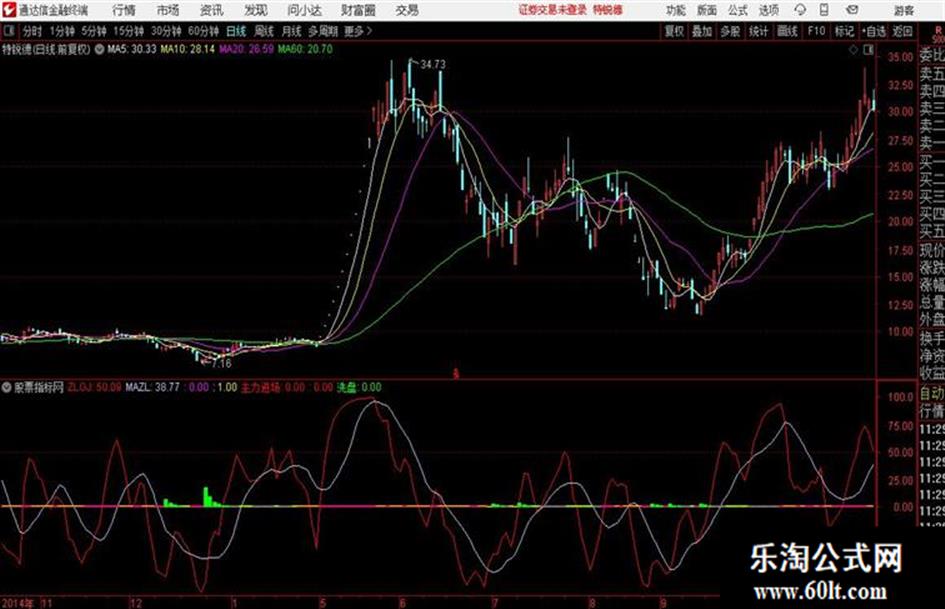Screen dimensions: 945x609
Task: Open the 发现 menu
Action: 255,10
